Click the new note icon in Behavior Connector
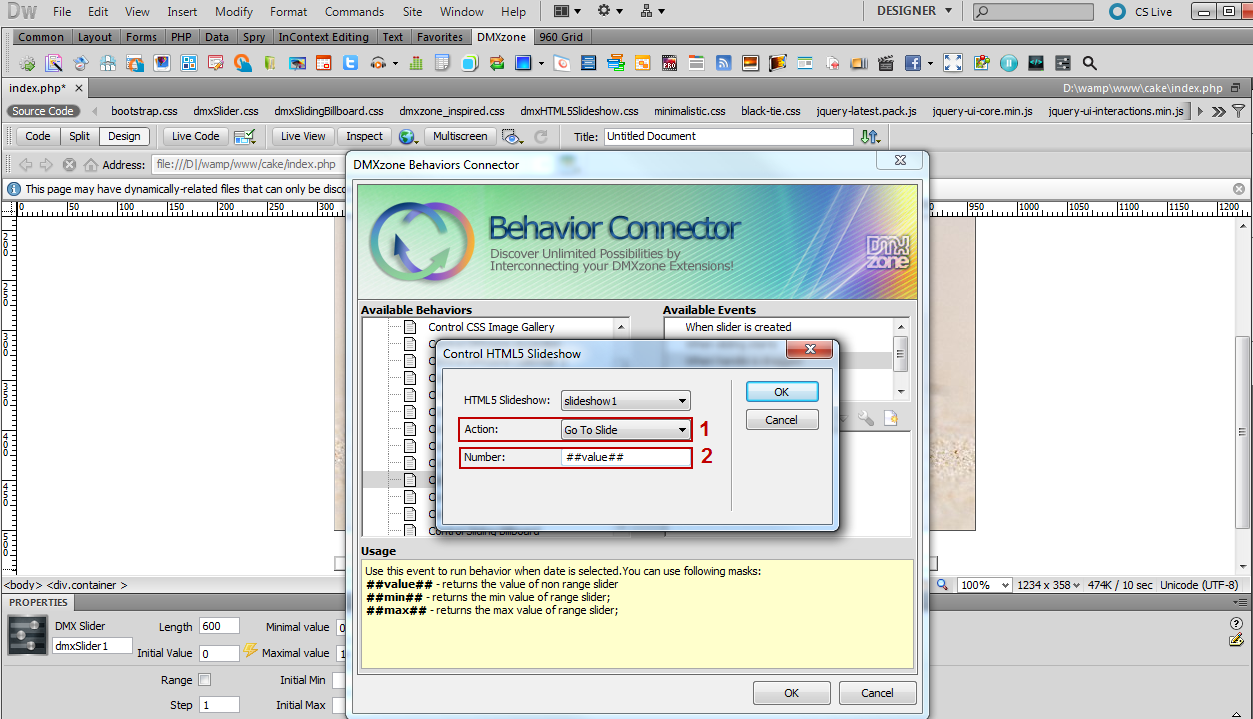The width and height of the screenshot is (1253, 719). coord(890,418)
